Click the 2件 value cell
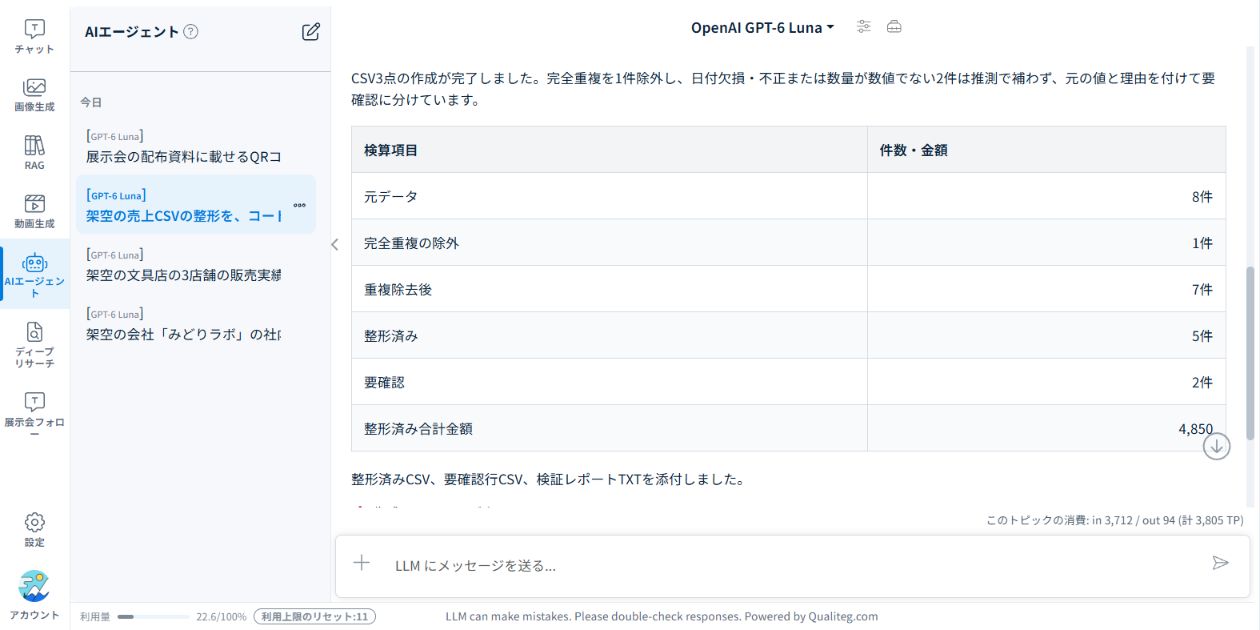The width and height of the screenshot is (1260, 630). (1046, 382)
